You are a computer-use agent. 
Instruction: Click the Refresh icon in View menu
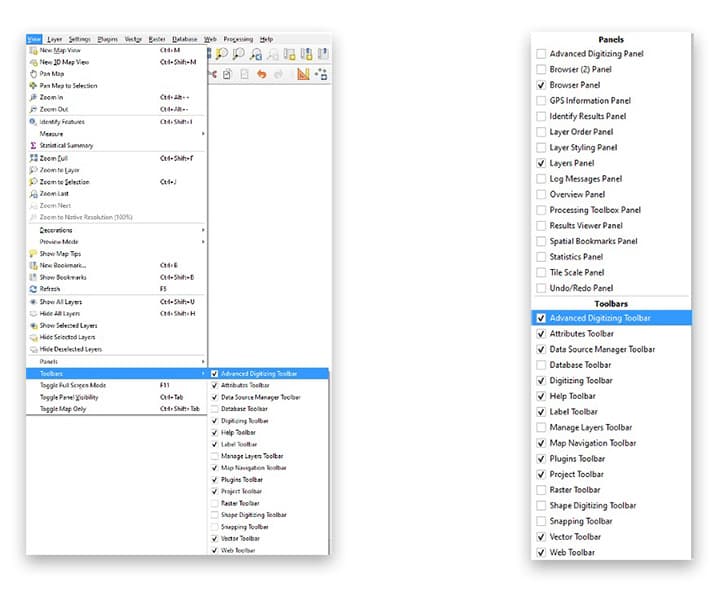click(x=33, y=289)
